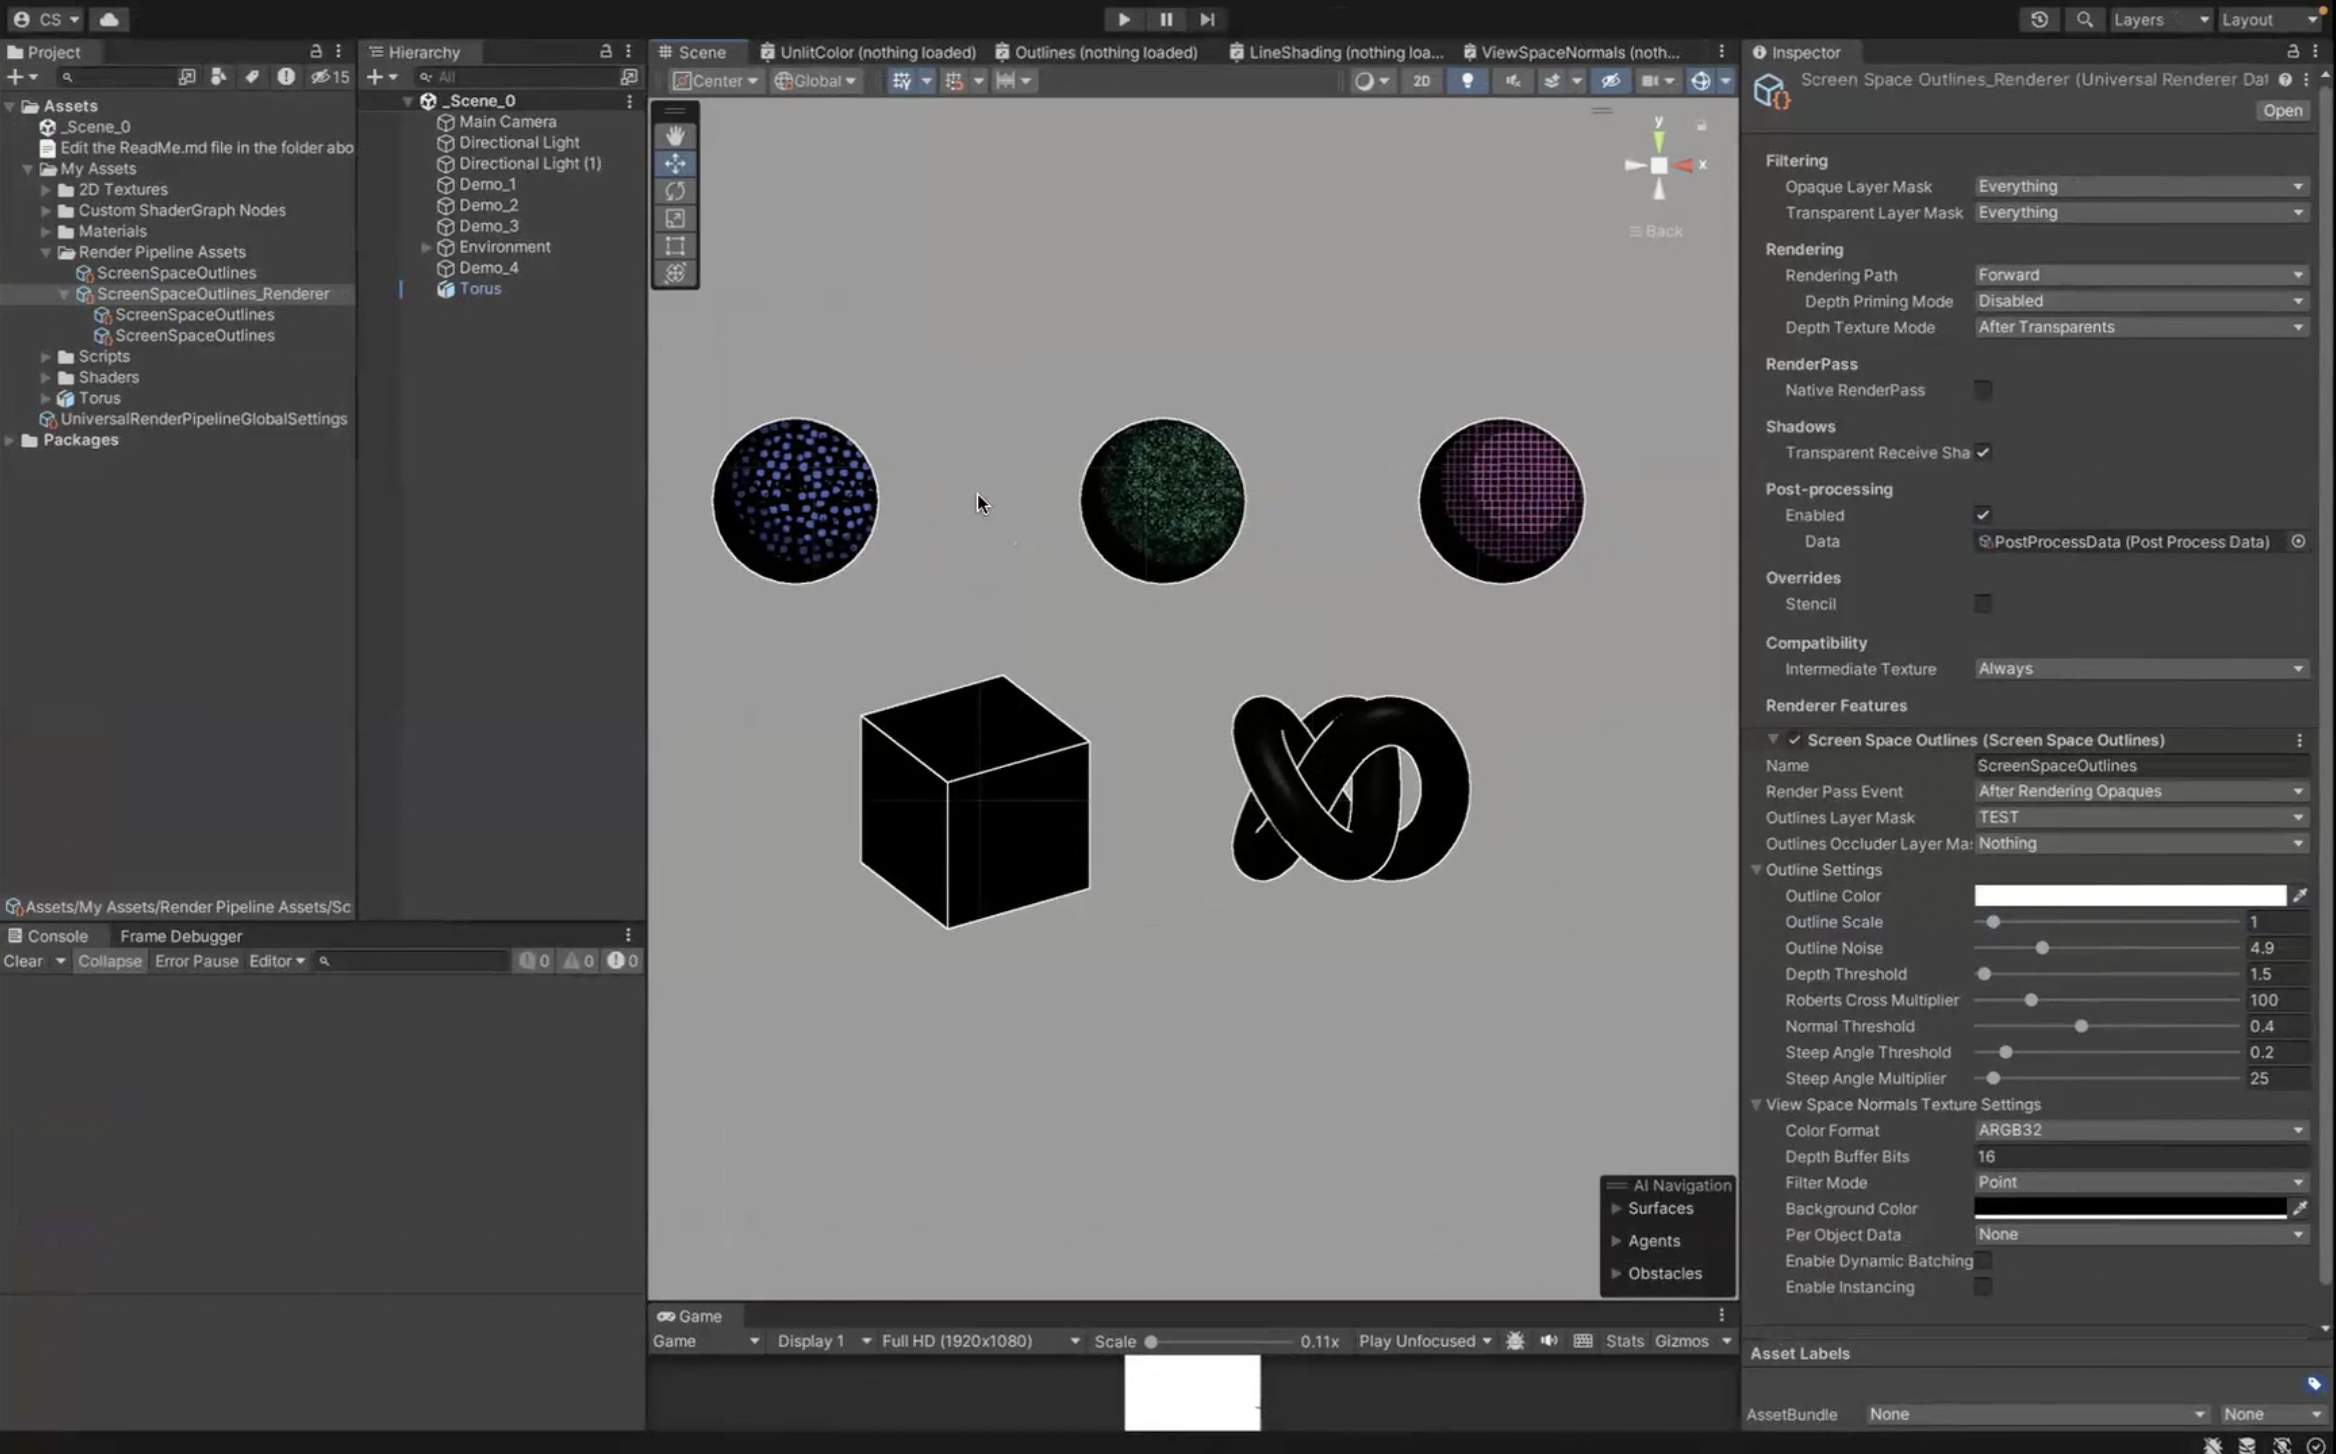Enable Native RenderPass checkbox

point(1982,390)
